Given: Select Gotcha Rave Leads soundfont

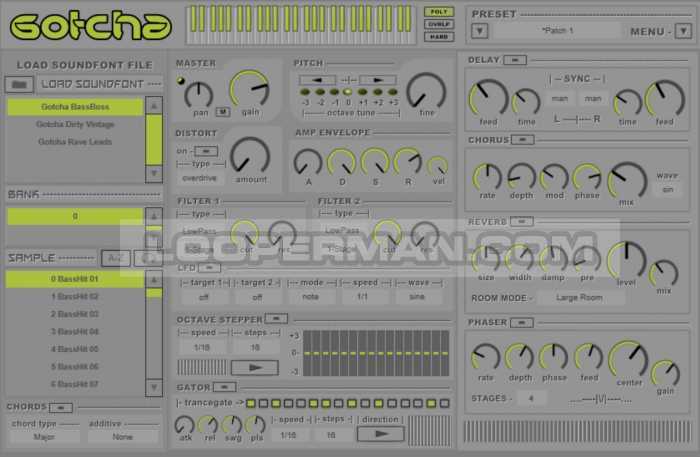Looking at the screenshot, I should tap(75, 141).
